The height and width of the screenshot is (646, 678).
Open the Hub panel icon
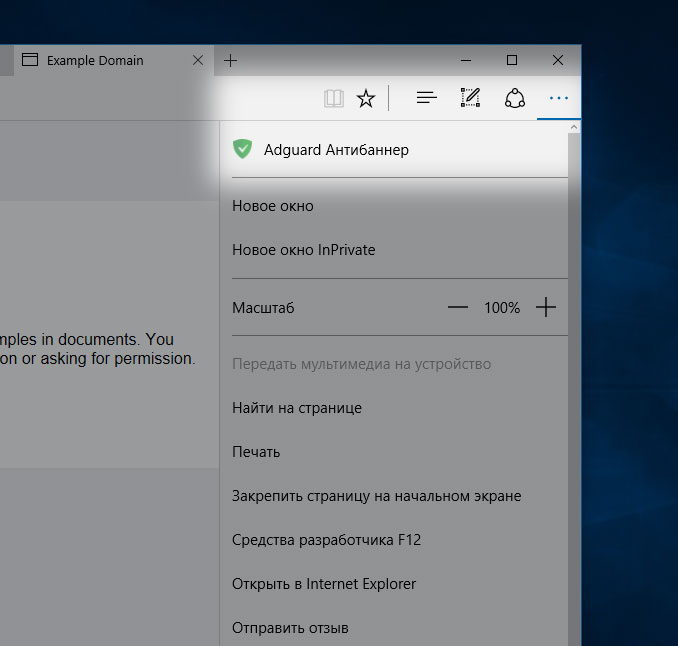427,98
